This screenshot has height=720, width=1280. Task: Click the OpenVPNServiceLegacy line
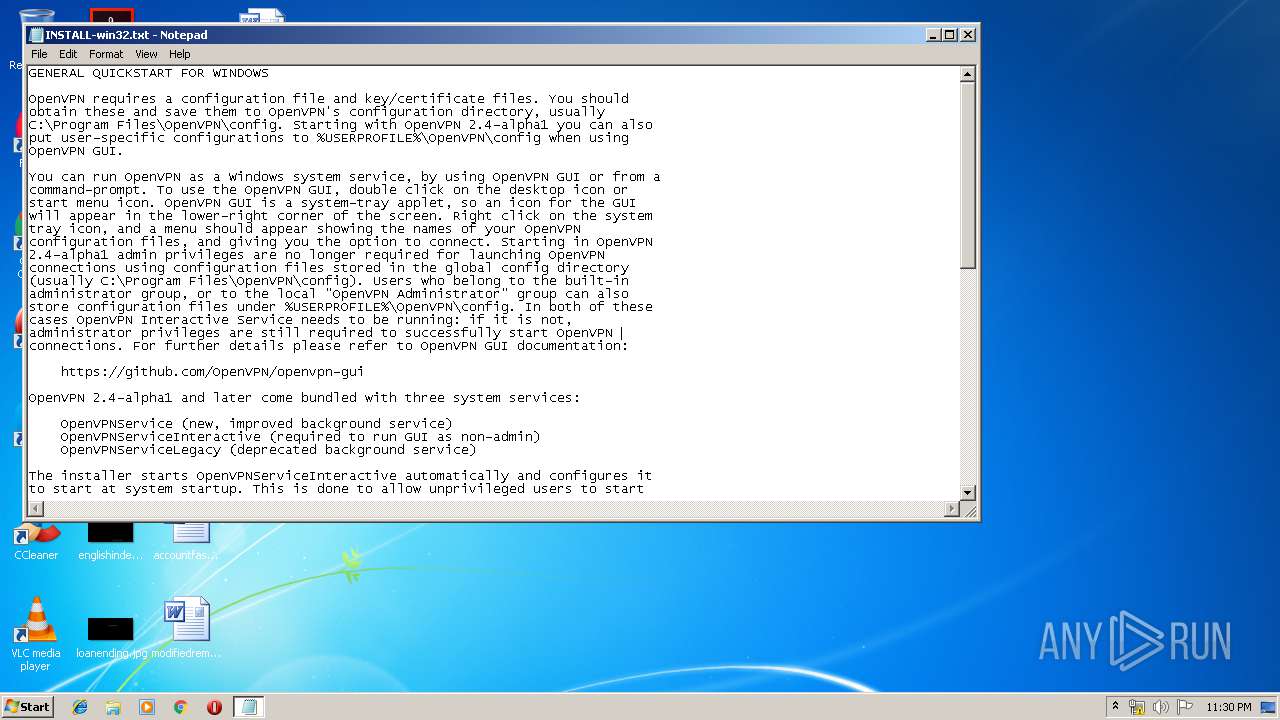coord(268,450)
